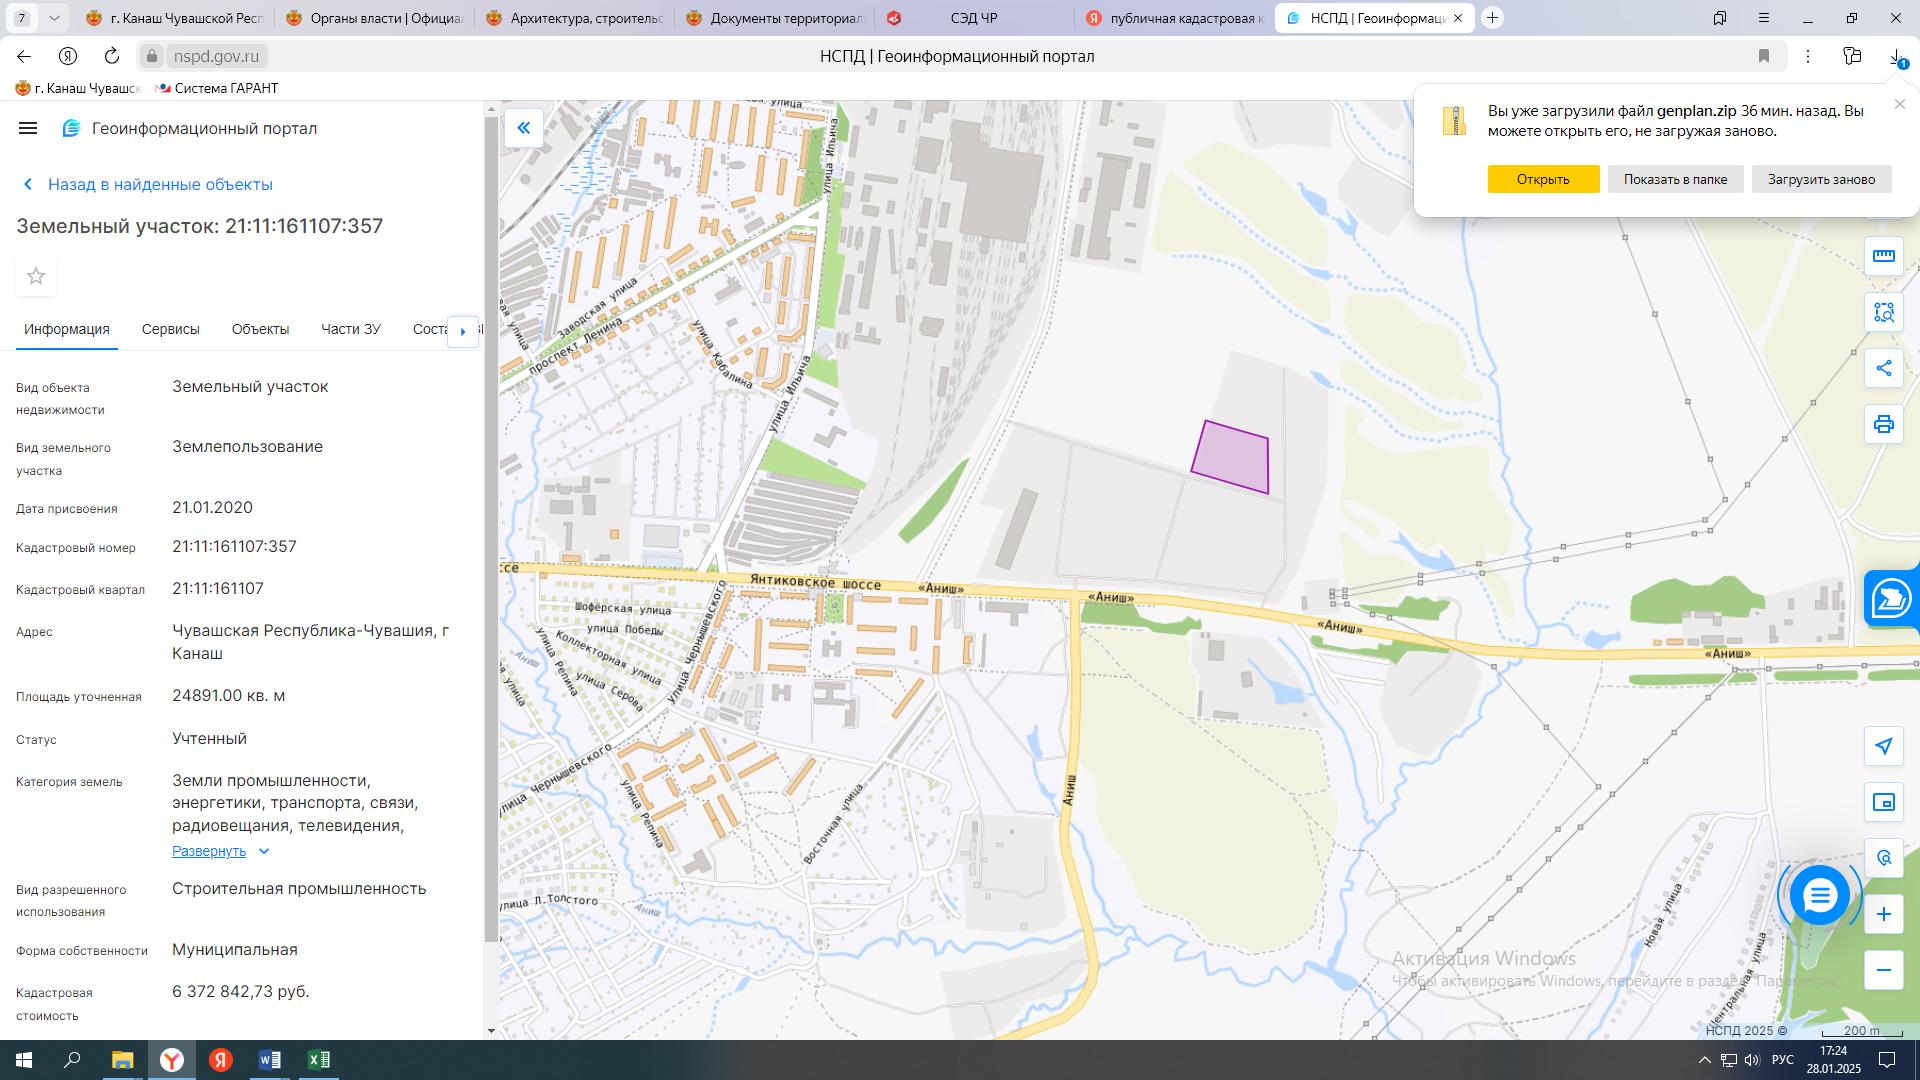Viewport: 1920px width, 1080px height.
Task: Collapse the side panel with double chevron
Action: 523,128
